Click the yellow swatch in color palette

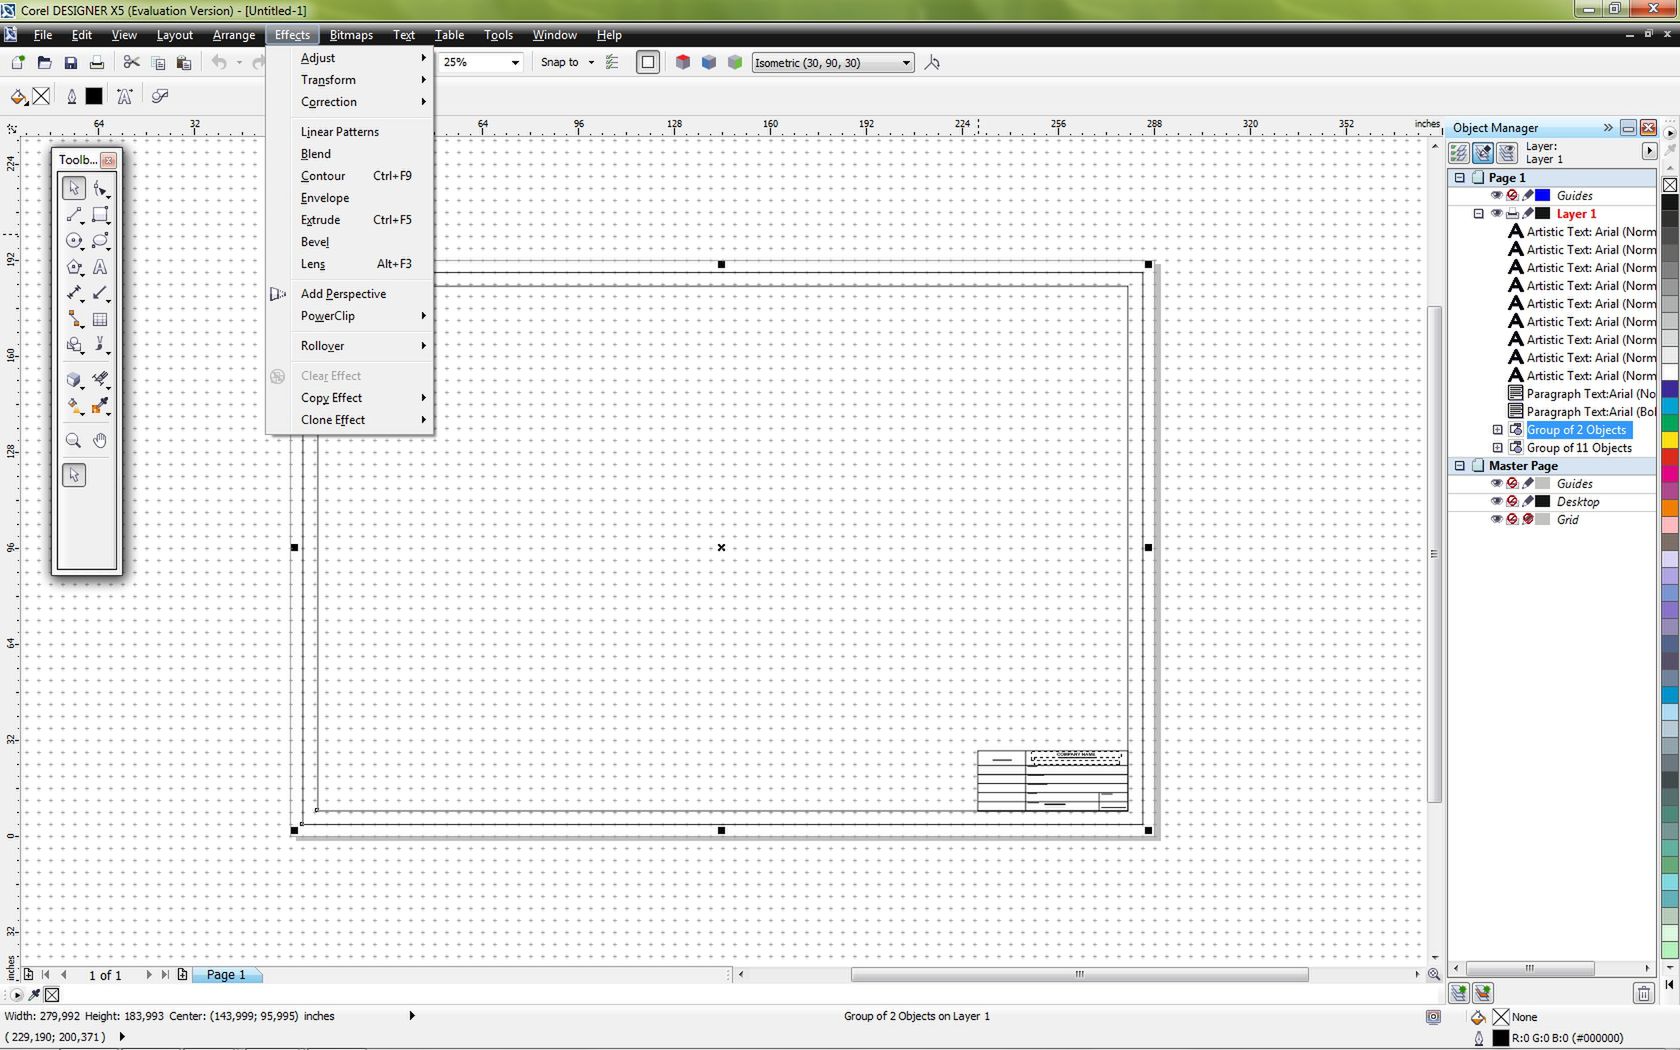tap(1670, 440)
